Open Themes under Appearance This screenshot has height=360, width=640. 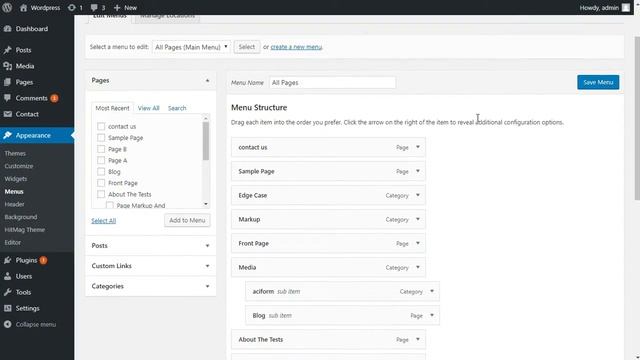pos(15,153)
